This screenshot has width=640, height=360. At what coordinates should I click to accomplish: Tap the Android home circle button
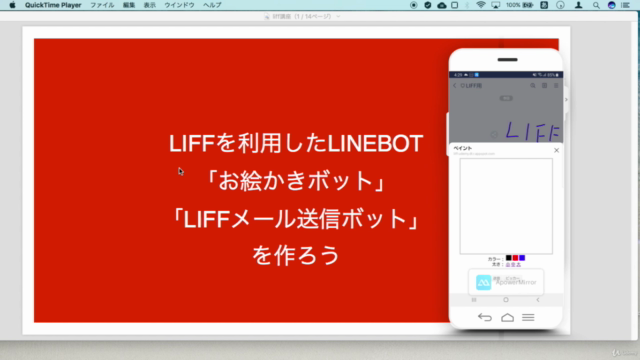click(x=506, y=300)
